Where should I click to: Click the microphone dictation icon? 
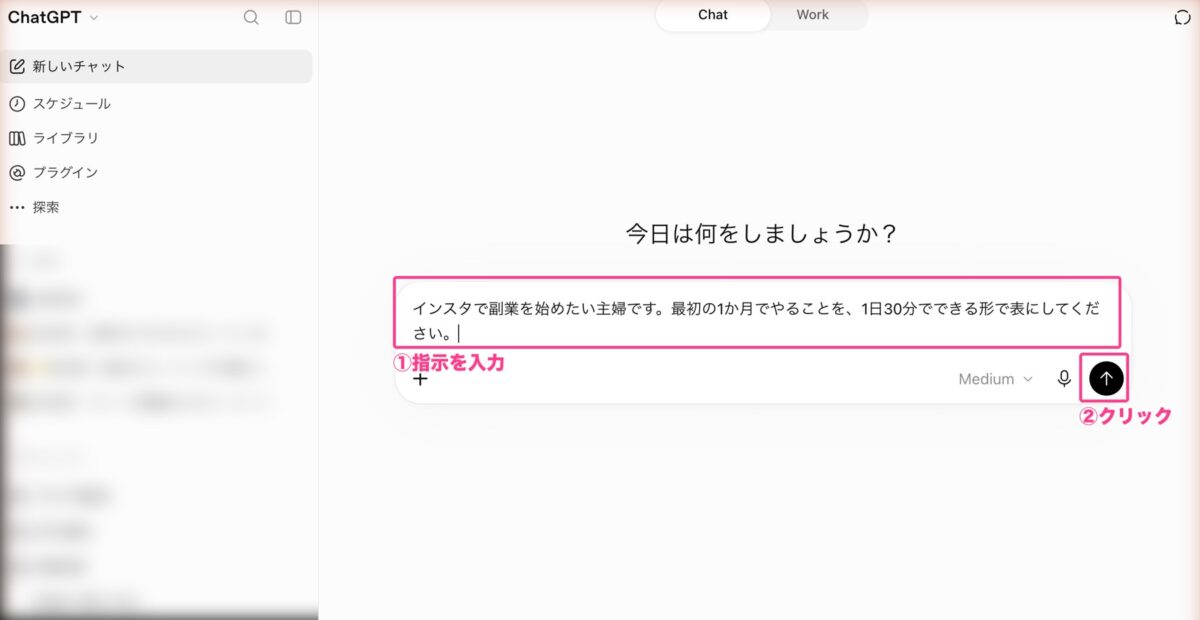point(1064,379)
